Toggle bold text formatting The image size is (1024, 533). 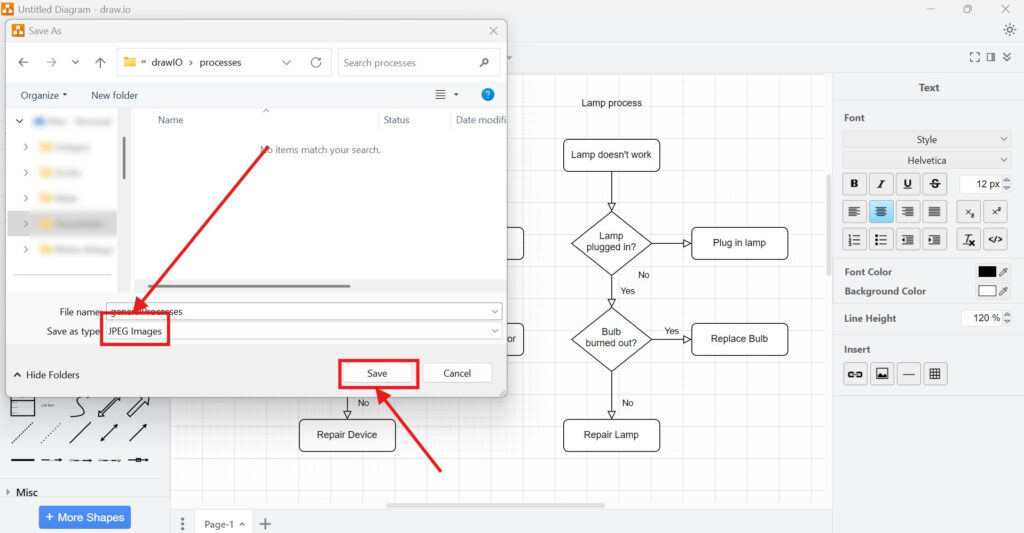pyautogui.click(x=854, y=184)
